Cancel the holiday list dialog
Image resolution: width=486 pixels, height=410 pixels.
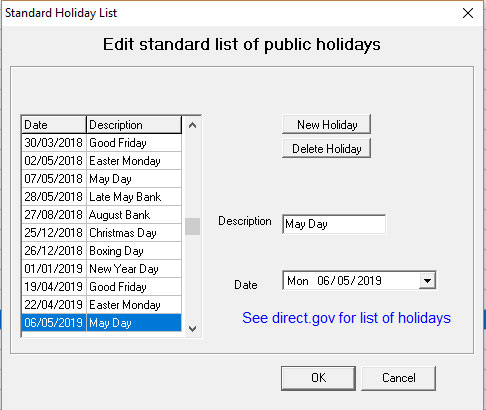398,378
